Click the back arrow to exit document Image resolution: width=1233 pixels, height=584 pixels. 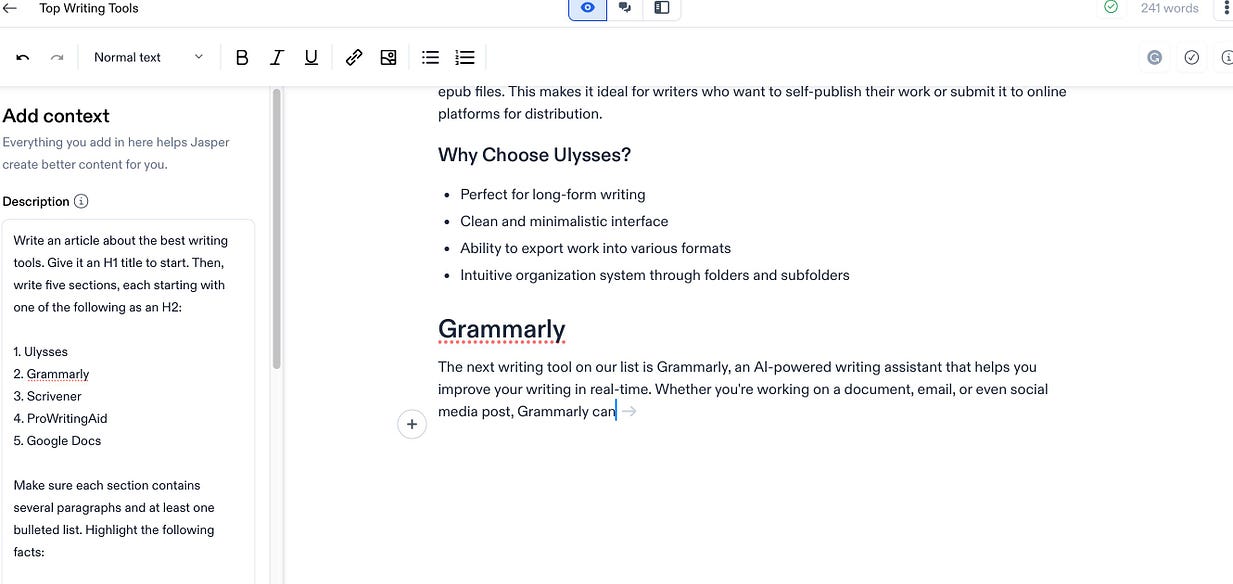(x=10, y=8)
